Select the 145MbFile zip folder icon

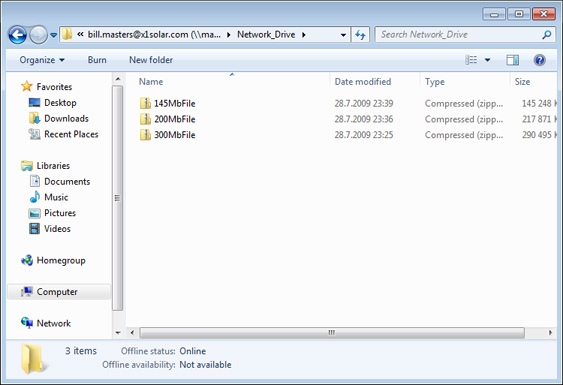145,103
